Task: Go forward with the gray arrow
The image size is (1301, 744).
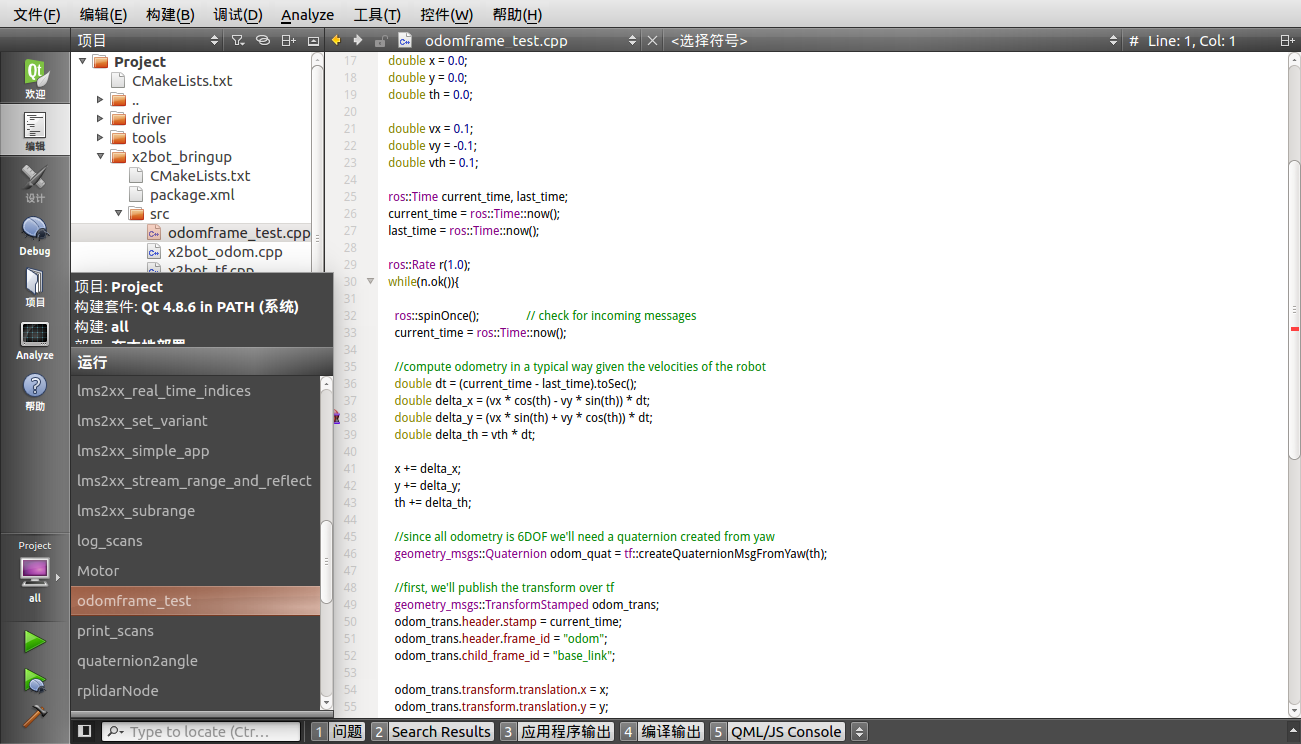Action: click(x=357, y=40)
